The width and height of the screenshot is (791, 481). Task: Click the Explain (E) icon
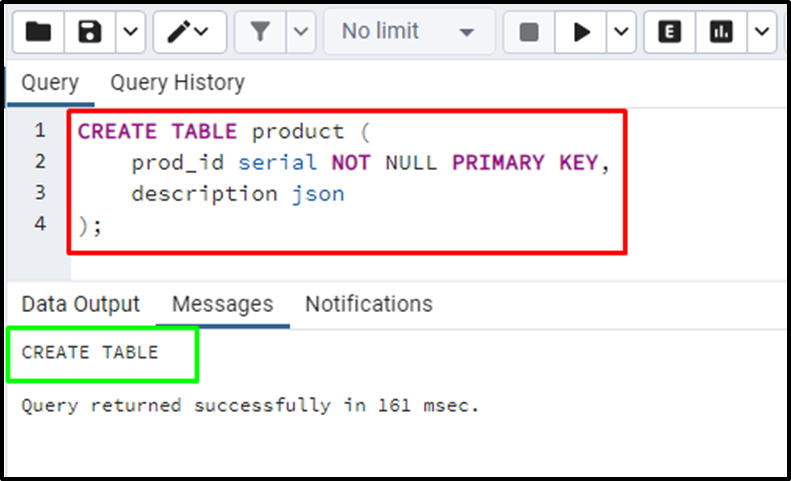[669, 32]
